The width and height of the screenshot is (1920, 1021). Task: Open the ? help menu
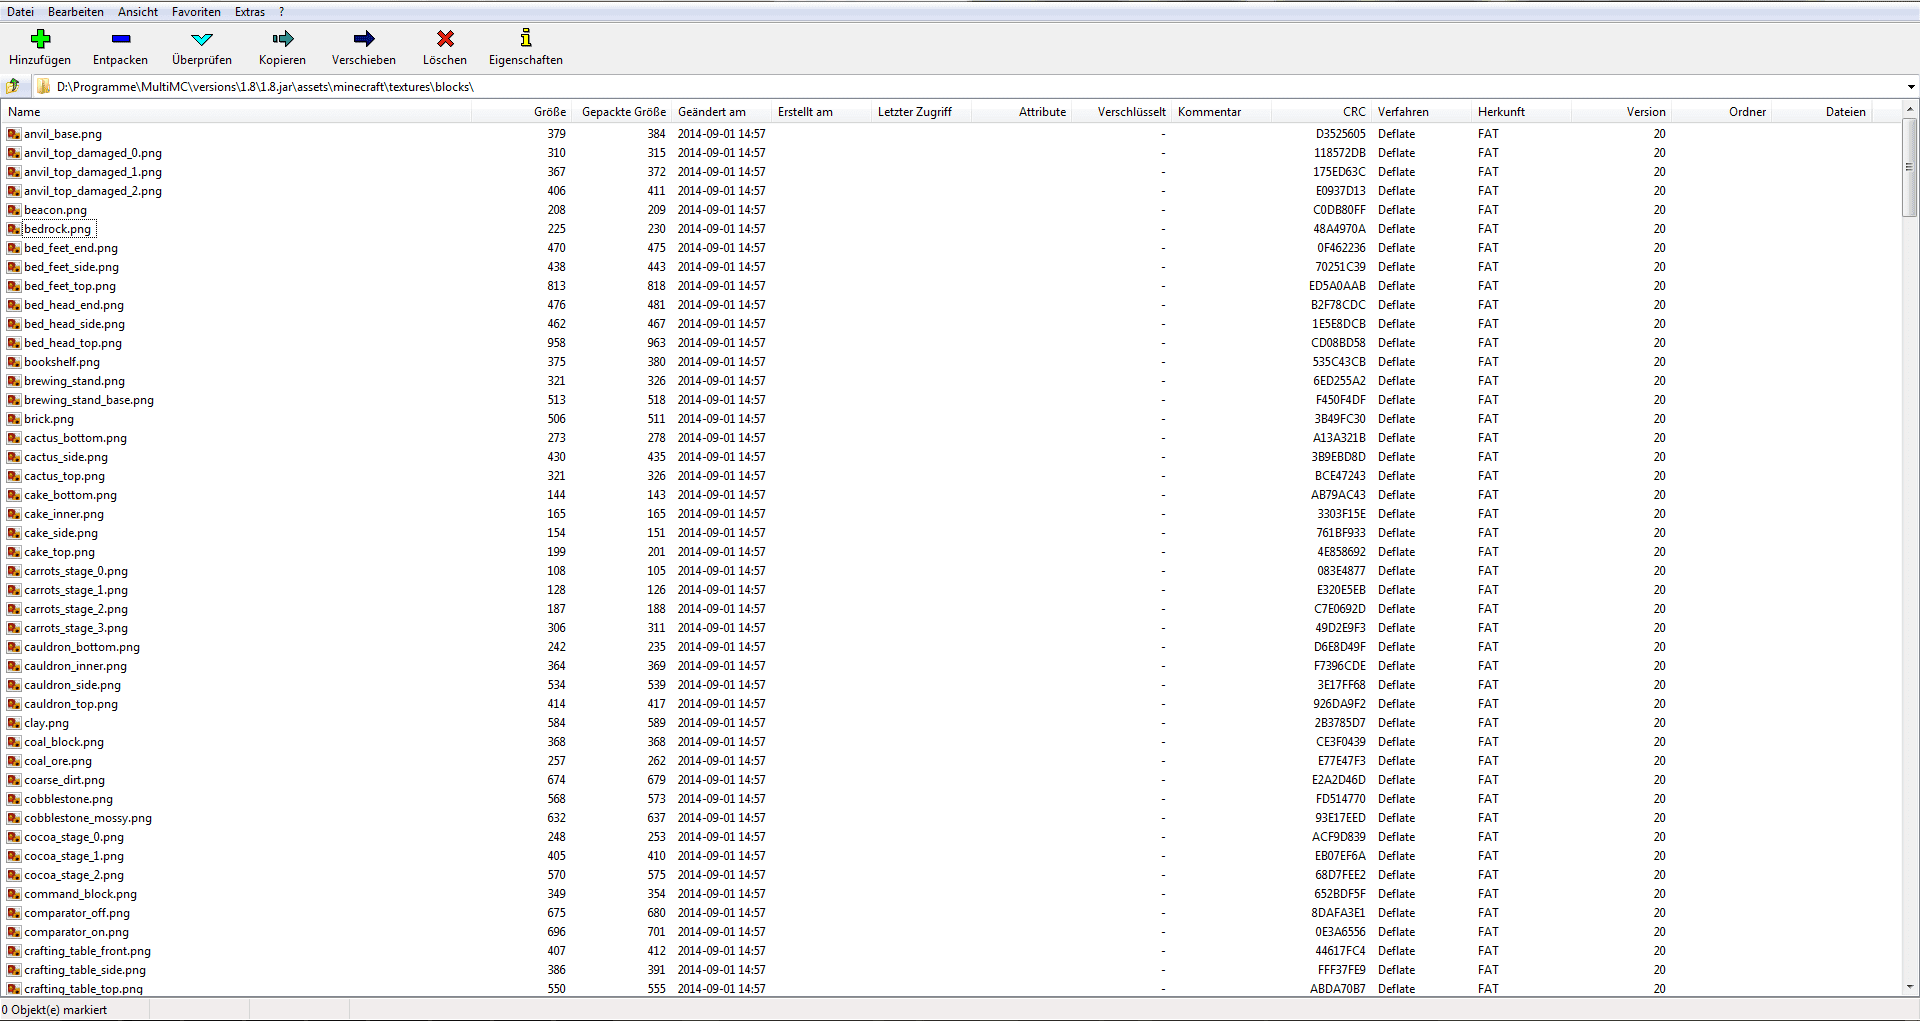(282, 12)
